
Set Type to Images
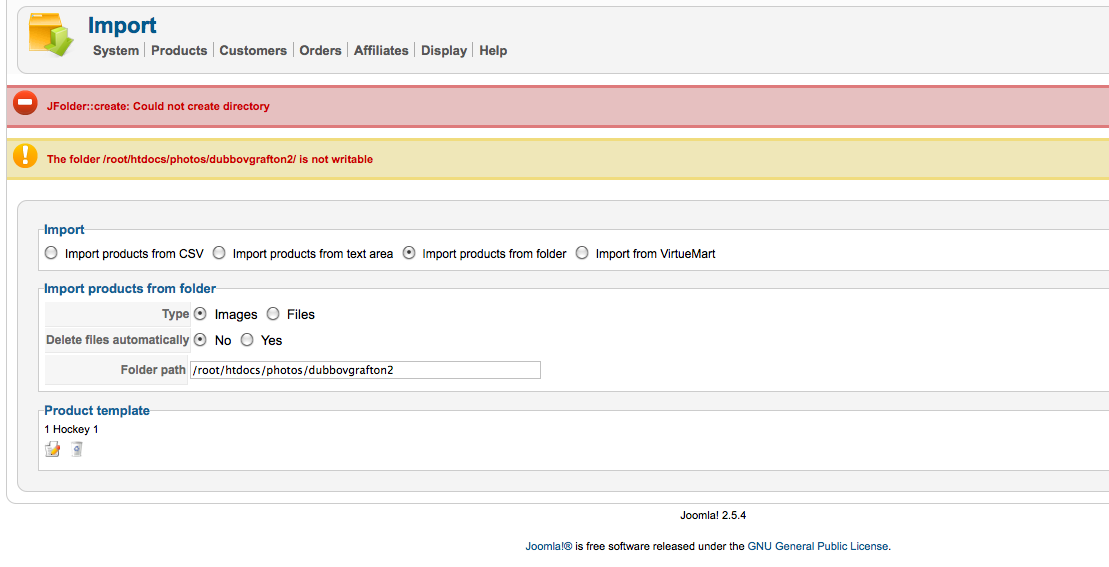coord(201,314)
